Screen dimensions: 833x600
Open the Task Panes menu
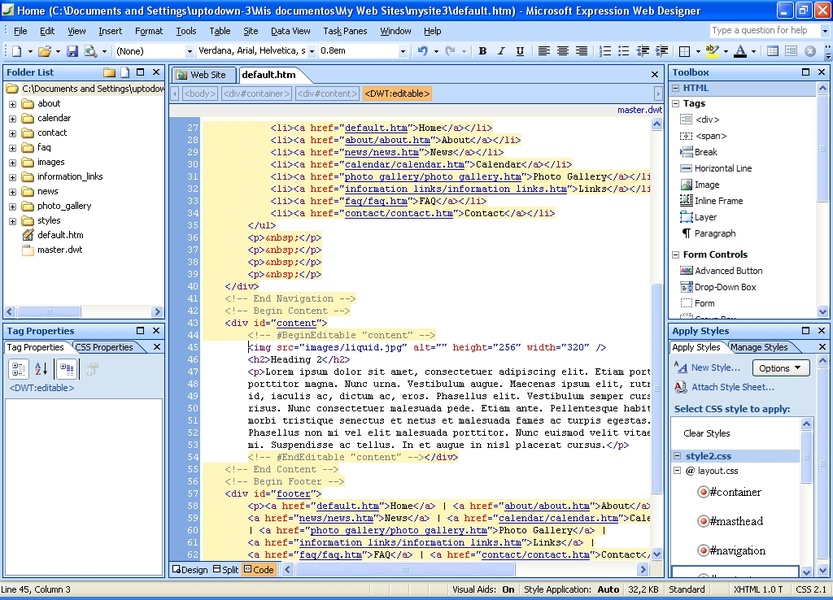[x=344, y=31]
